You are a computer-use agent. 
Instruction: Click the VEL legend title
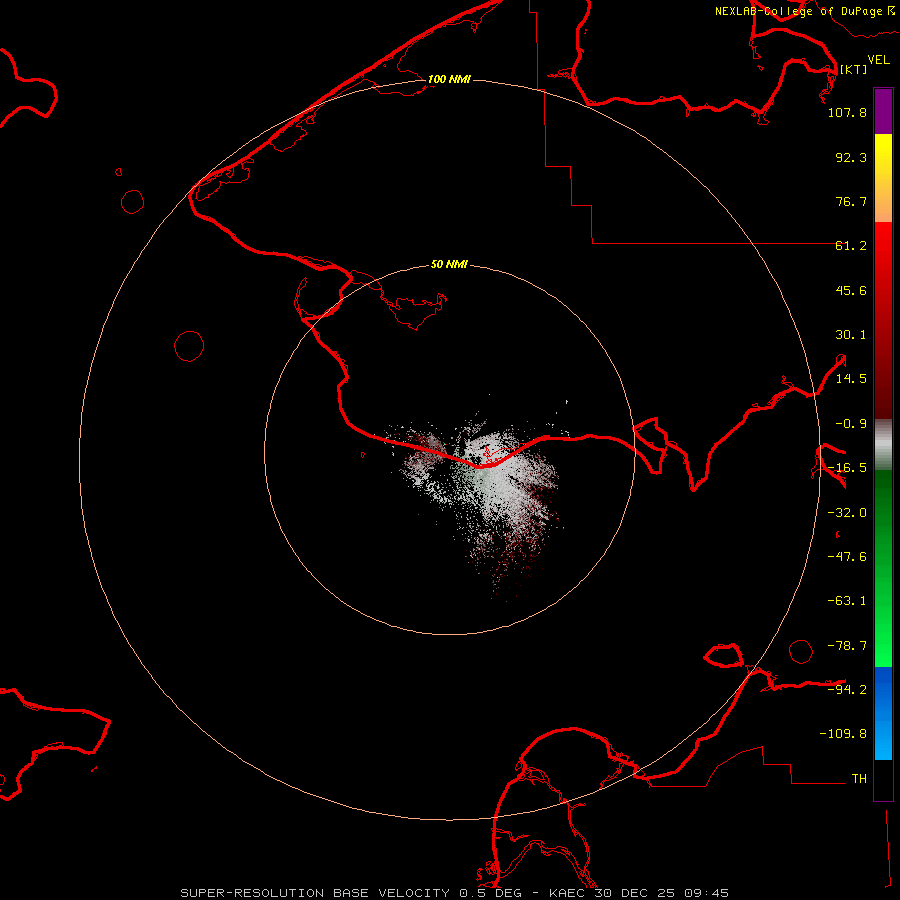pos(879,60)
